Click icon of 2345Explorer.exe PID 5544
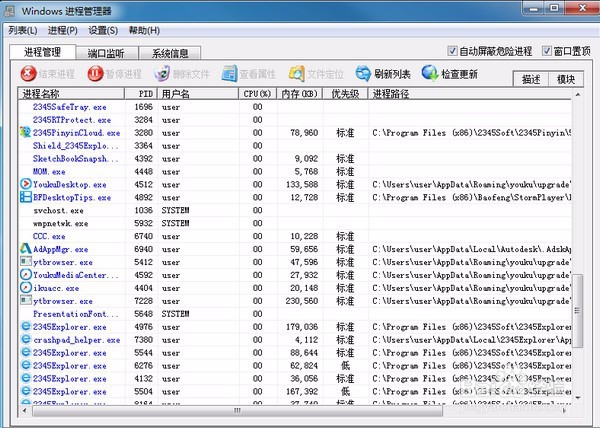 [x=26, y=352]
